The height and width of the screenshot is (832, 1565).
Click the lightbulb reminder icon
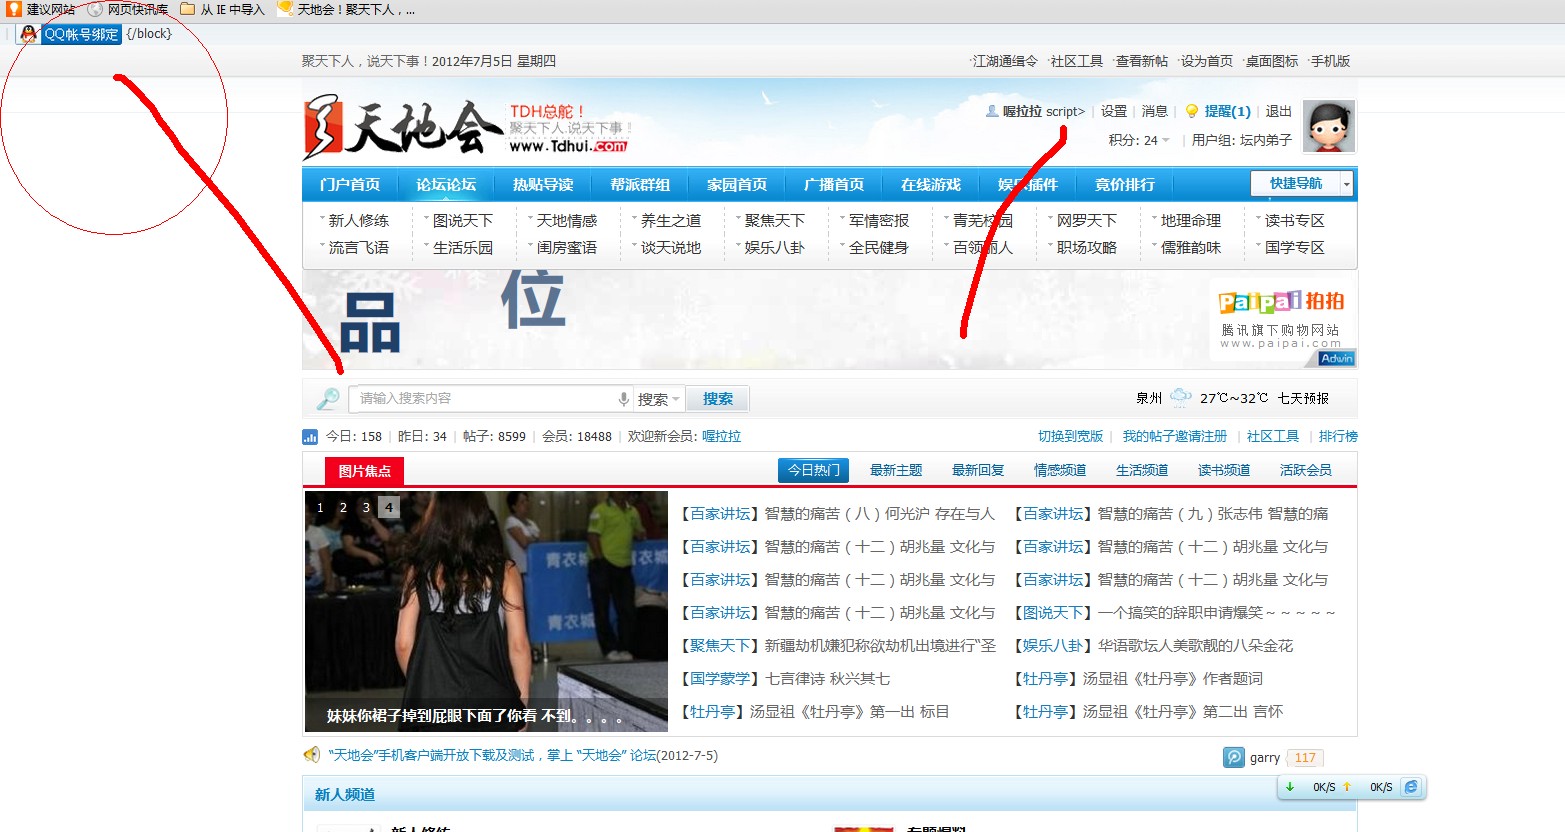click(x=1191, y=111)
